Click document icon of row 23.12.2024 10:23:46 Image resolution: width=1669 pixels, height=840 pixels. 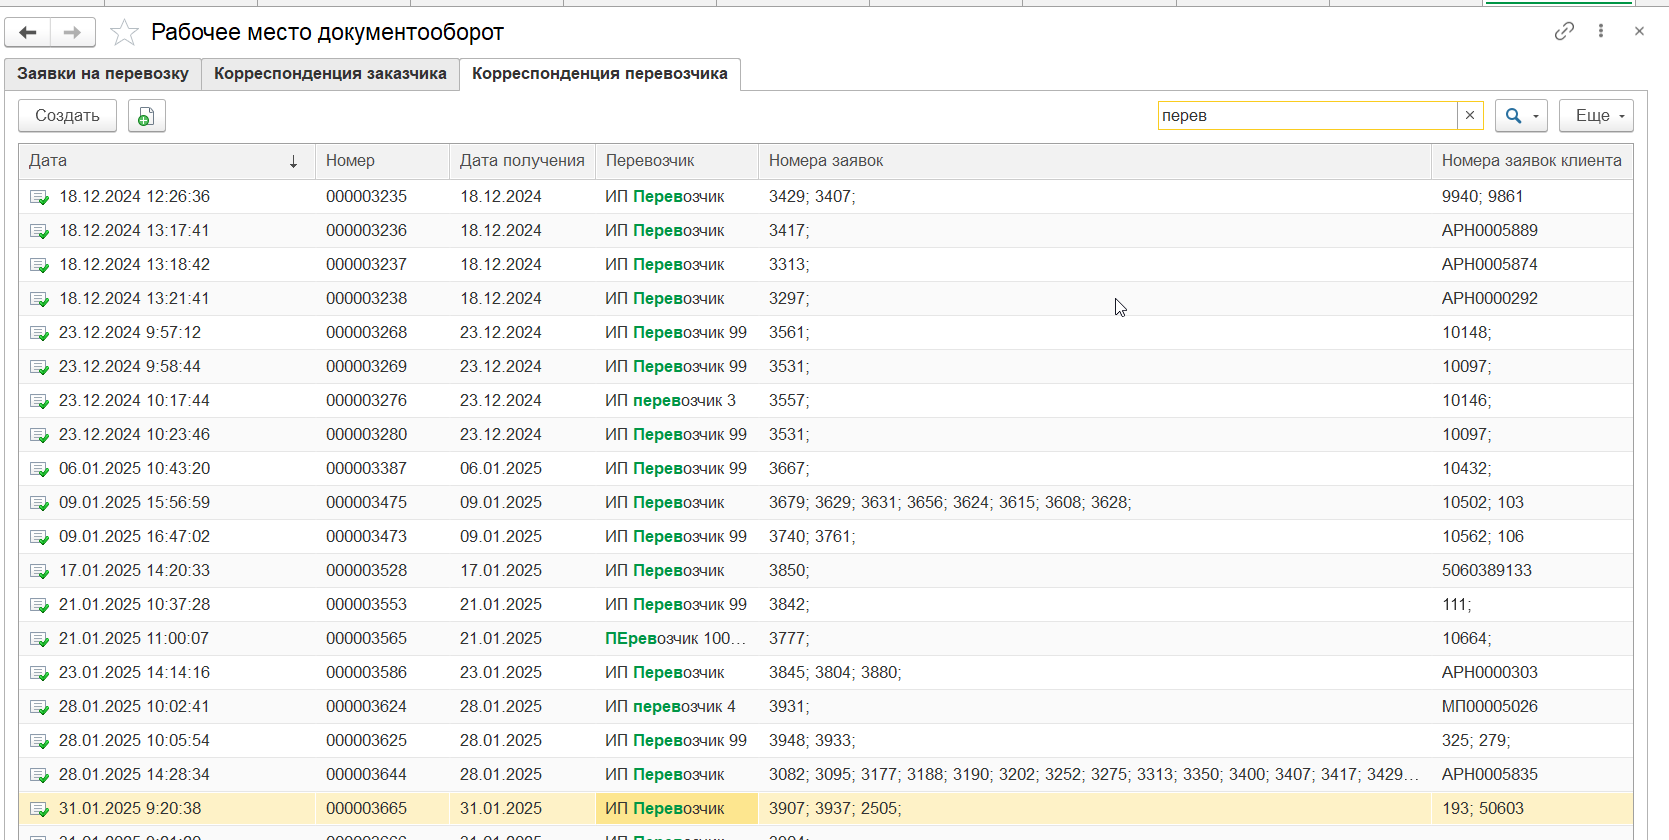click(39, 435)
